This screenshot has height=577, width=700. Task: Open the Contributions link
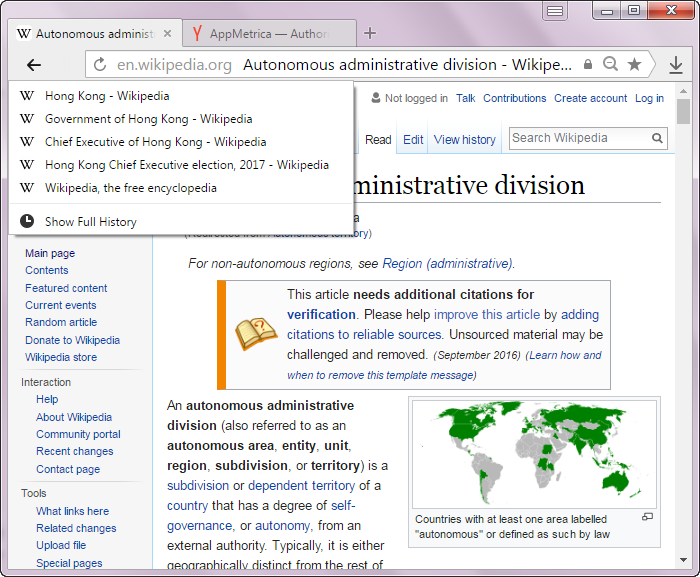point(514,98)
